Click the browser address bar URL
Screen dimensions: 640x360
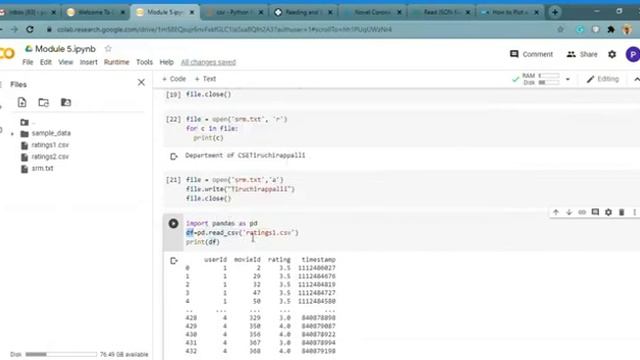click(x=224, y=29)
